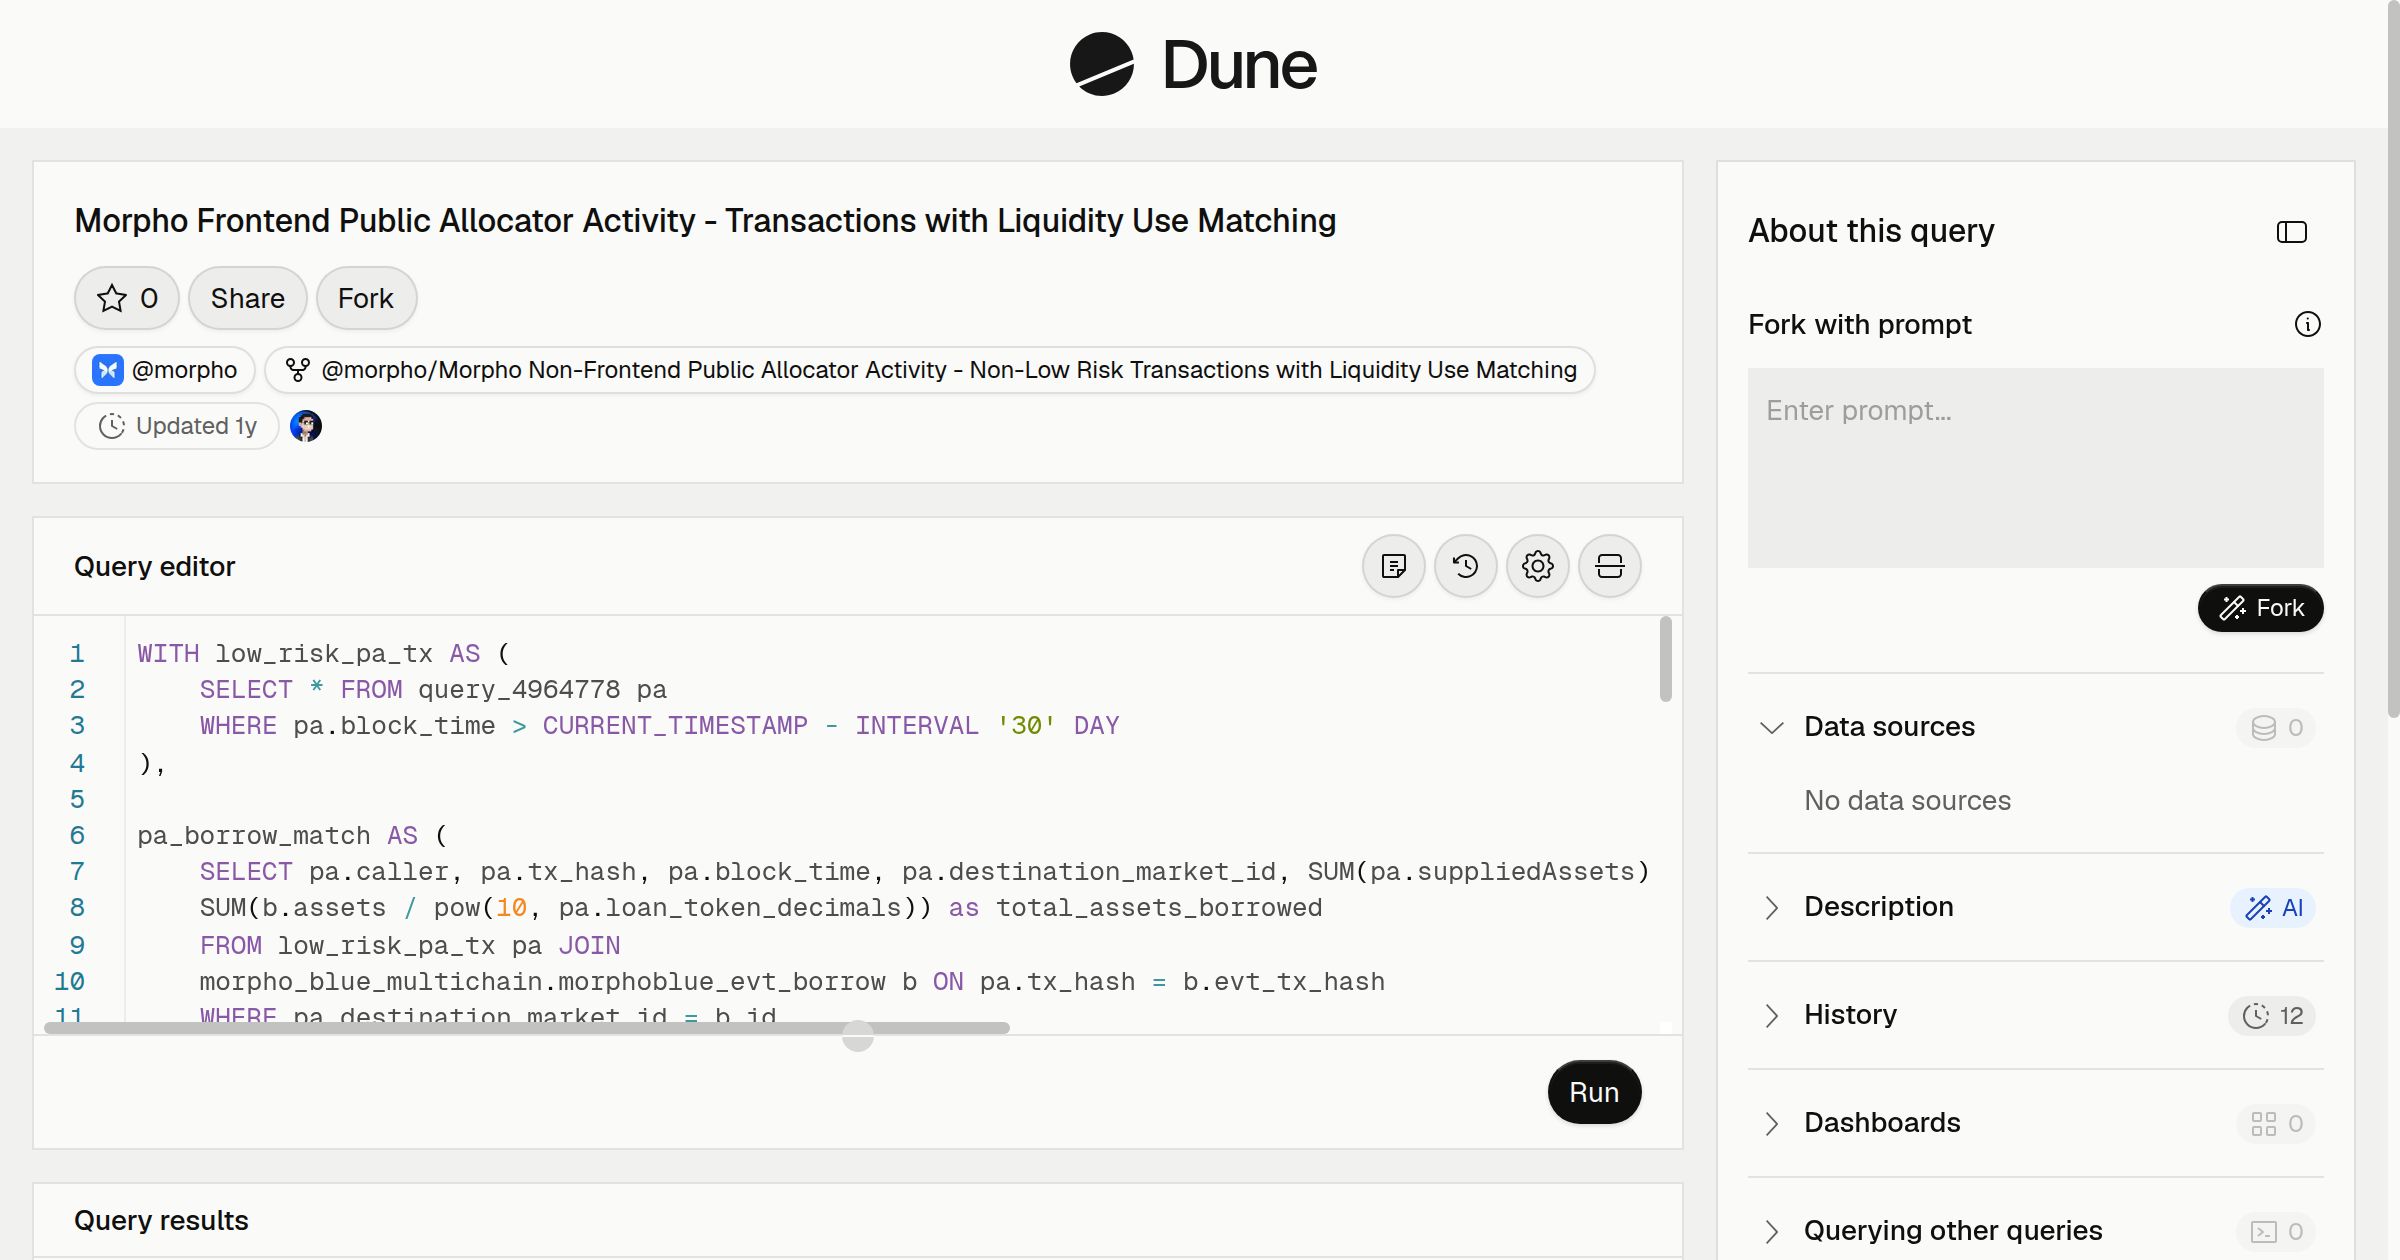Open query version history clock icon
The height and width of the screenshot is (1260, 2400).
coord(1465,566)
